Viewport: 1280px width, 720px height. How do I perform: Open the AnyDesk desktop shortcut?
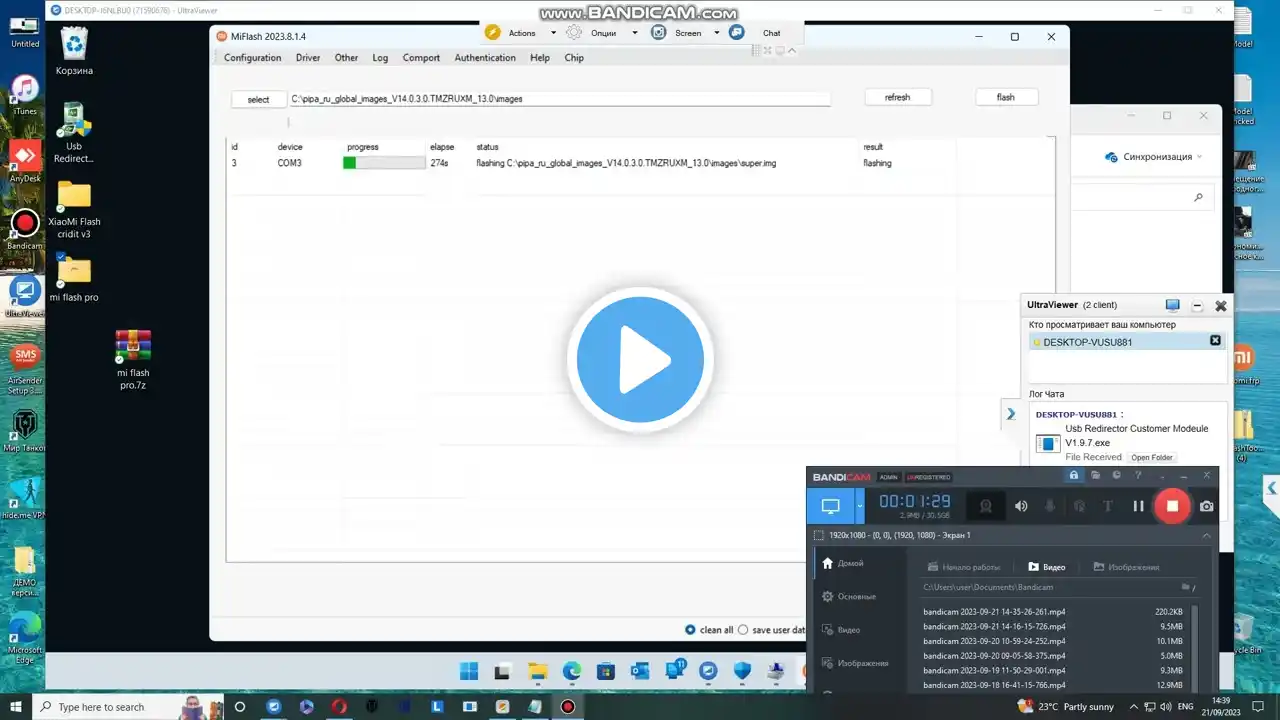coord(25,162)
